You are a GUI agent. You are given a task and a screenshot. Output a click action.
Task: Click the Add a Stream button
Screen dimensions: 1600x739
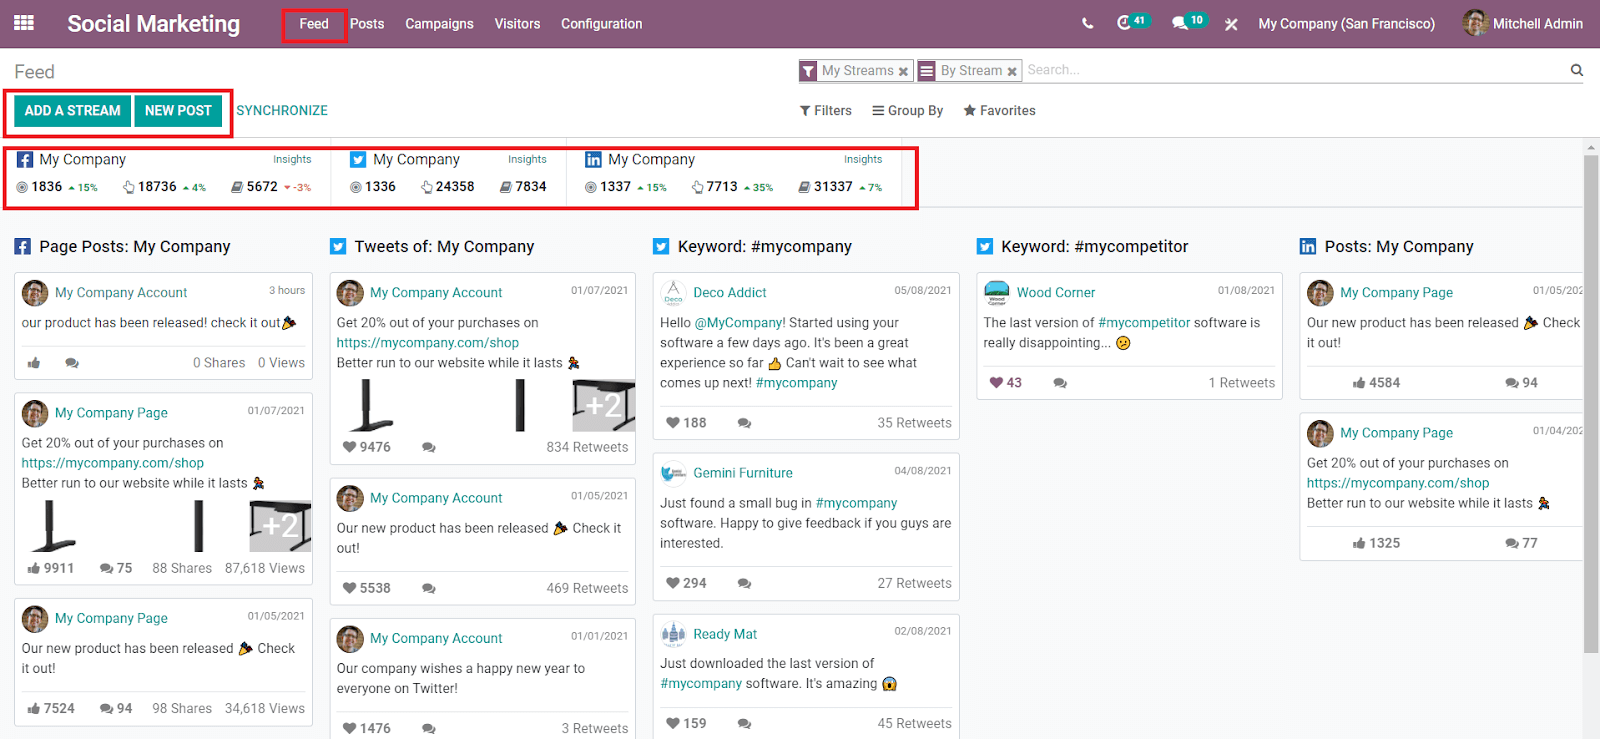[x=73, y=111]
